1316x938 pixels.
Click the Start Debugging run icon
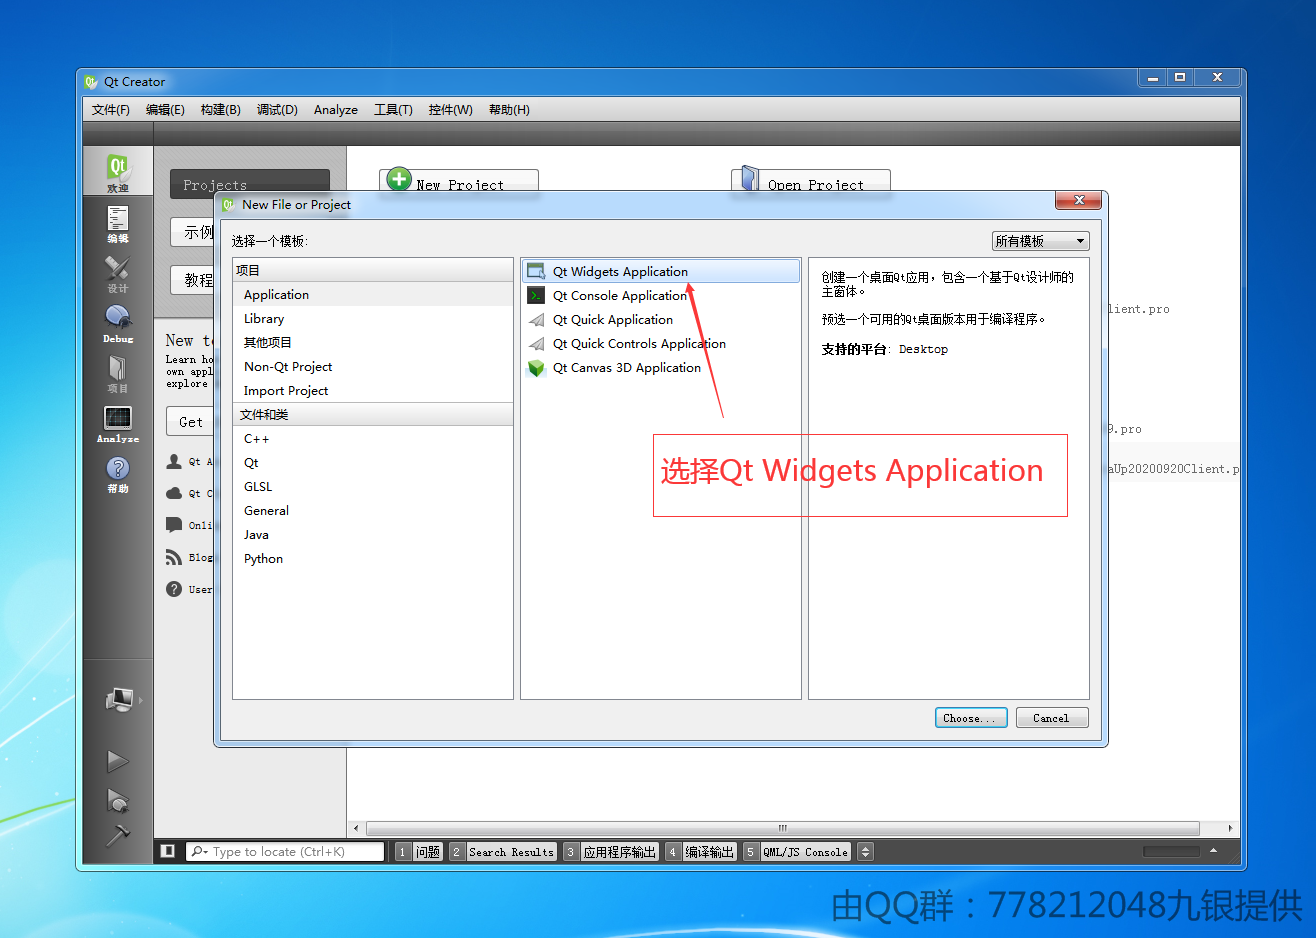coord(118,800)
